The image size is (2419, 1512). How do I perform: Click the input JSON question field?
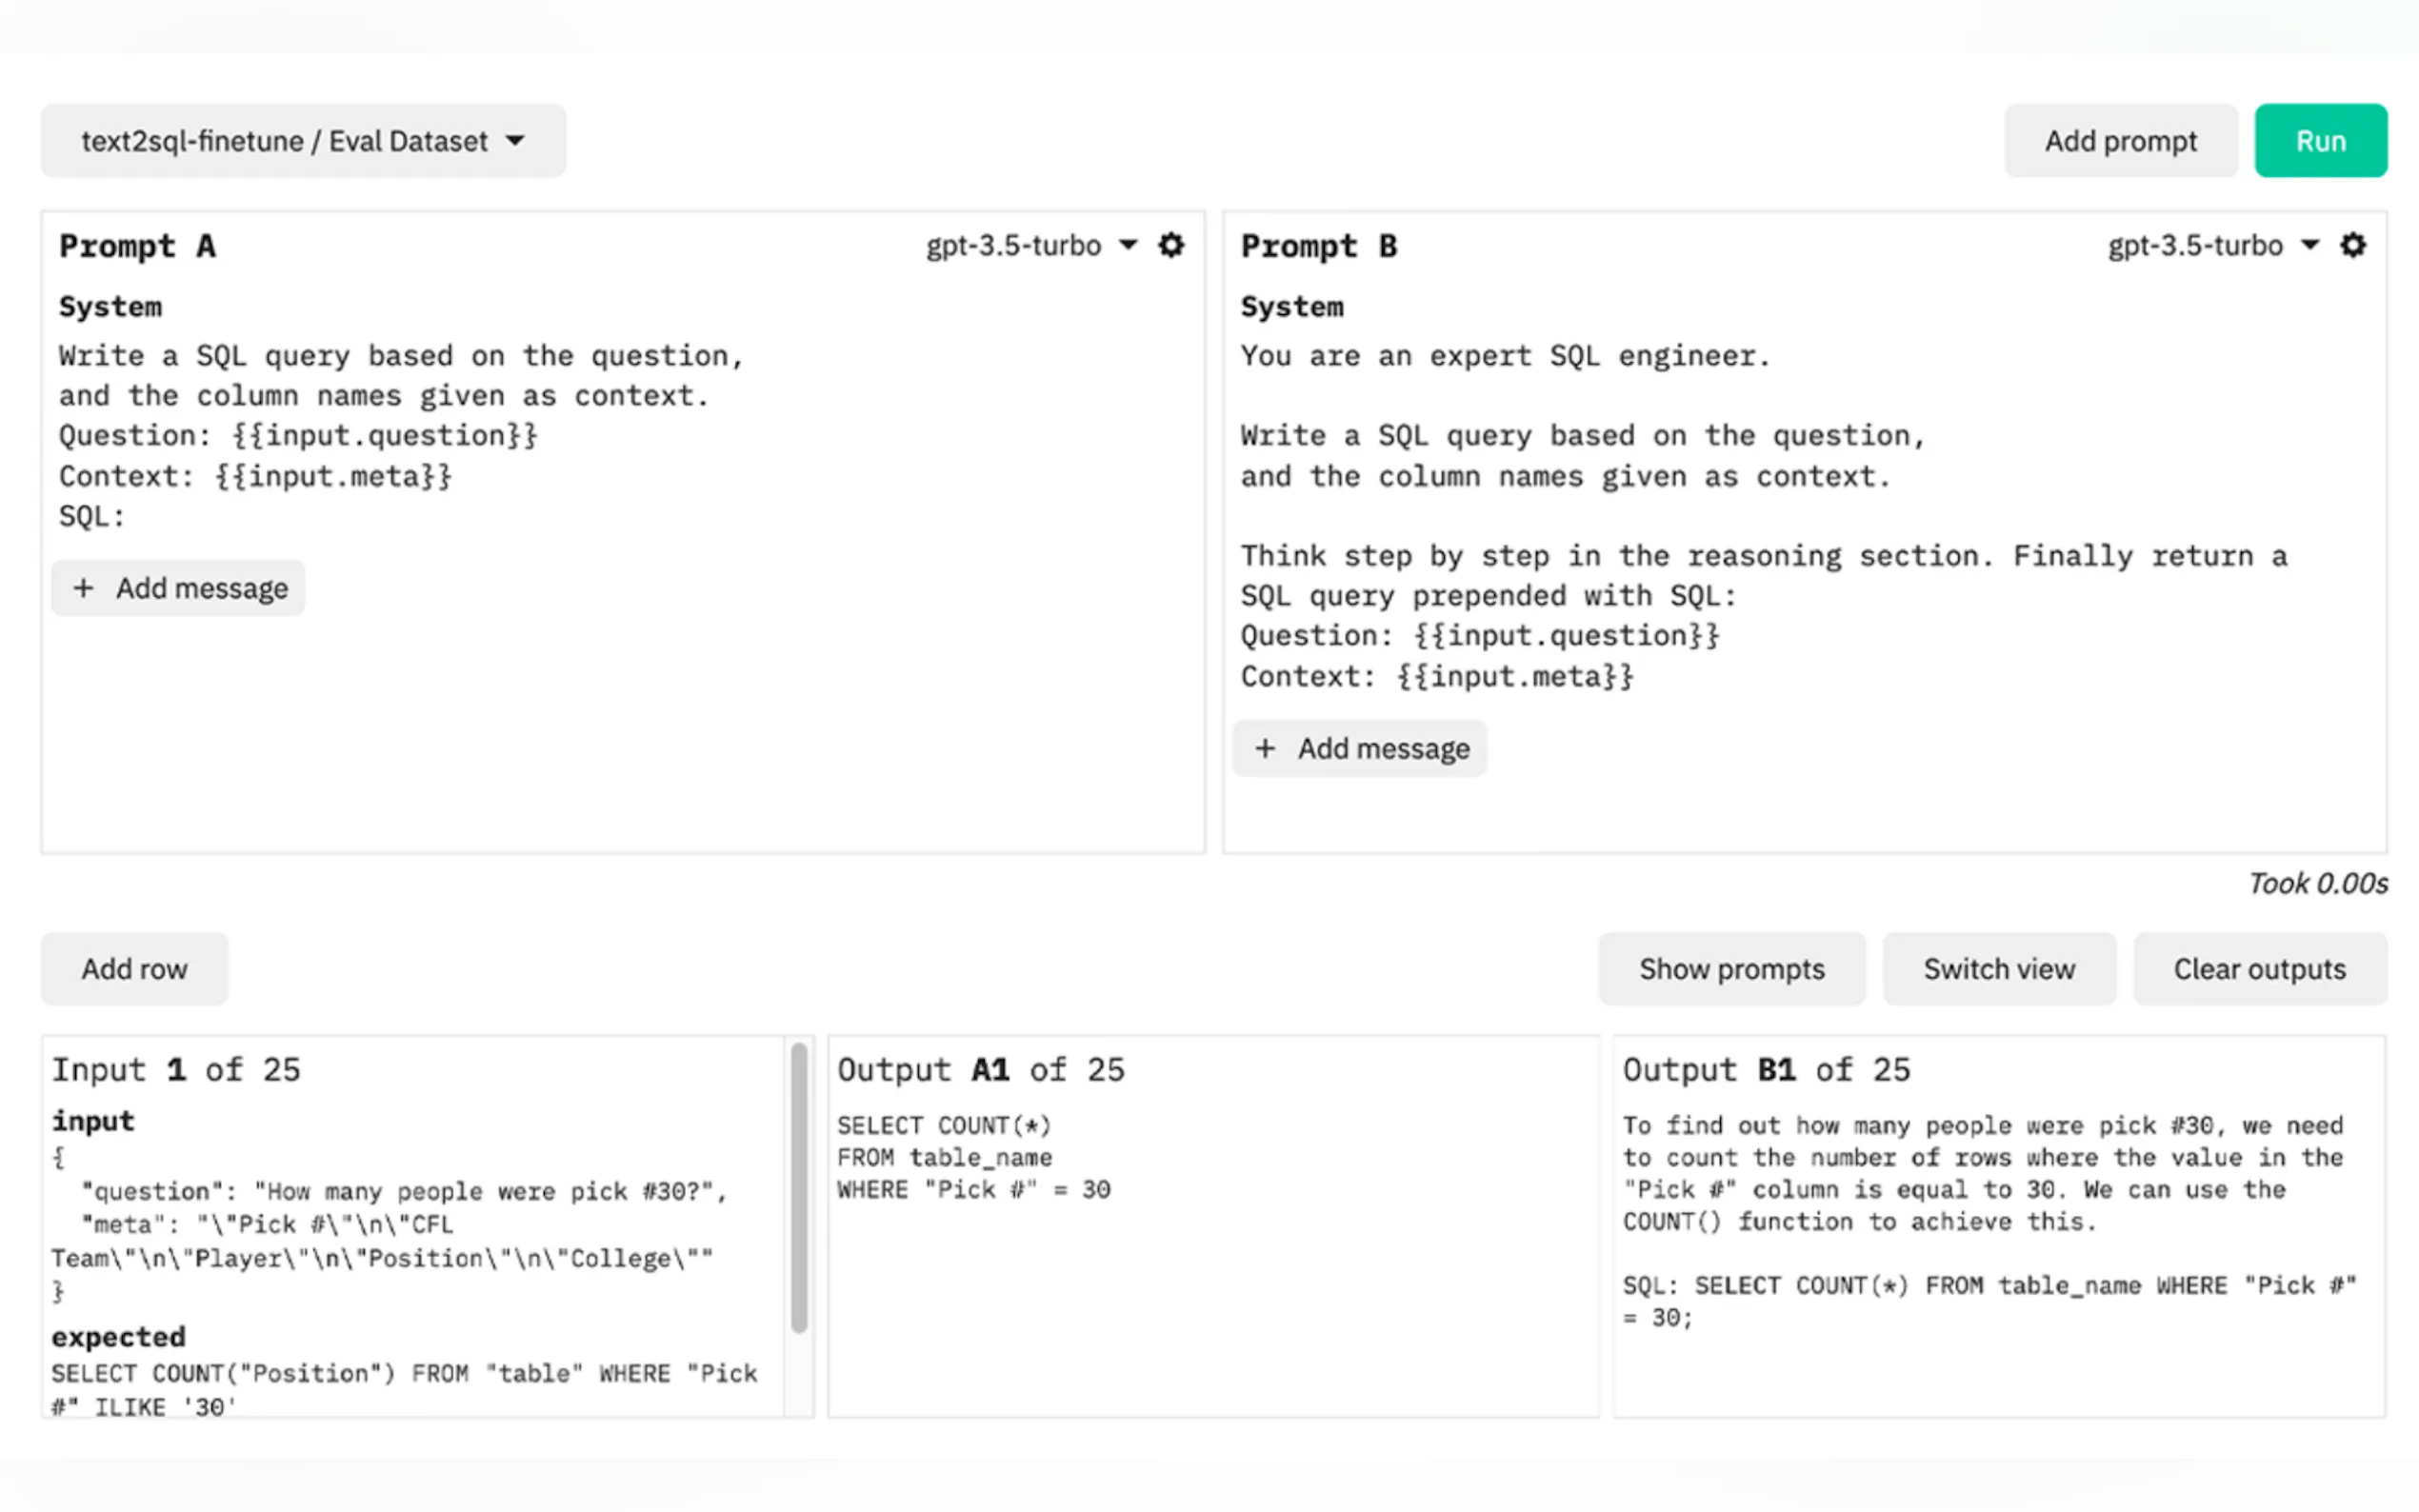point(404,1191)
